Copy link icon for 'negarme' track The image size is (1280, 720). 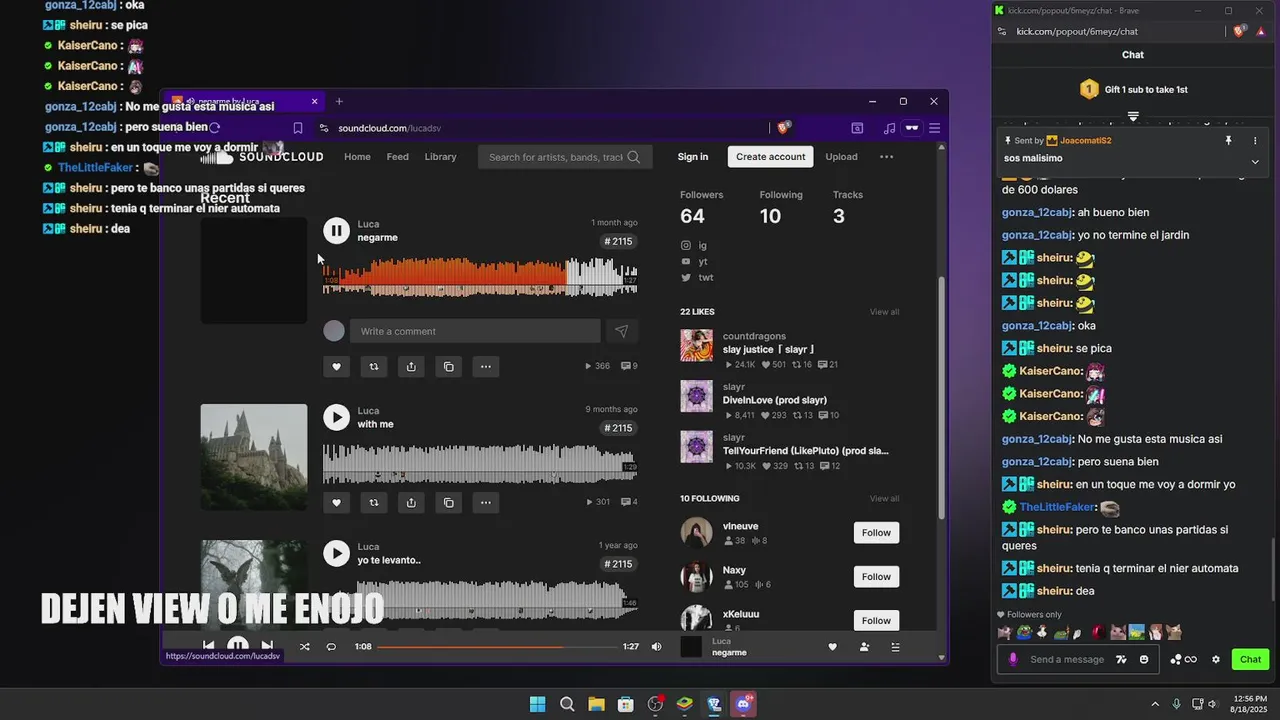point(448,366)
